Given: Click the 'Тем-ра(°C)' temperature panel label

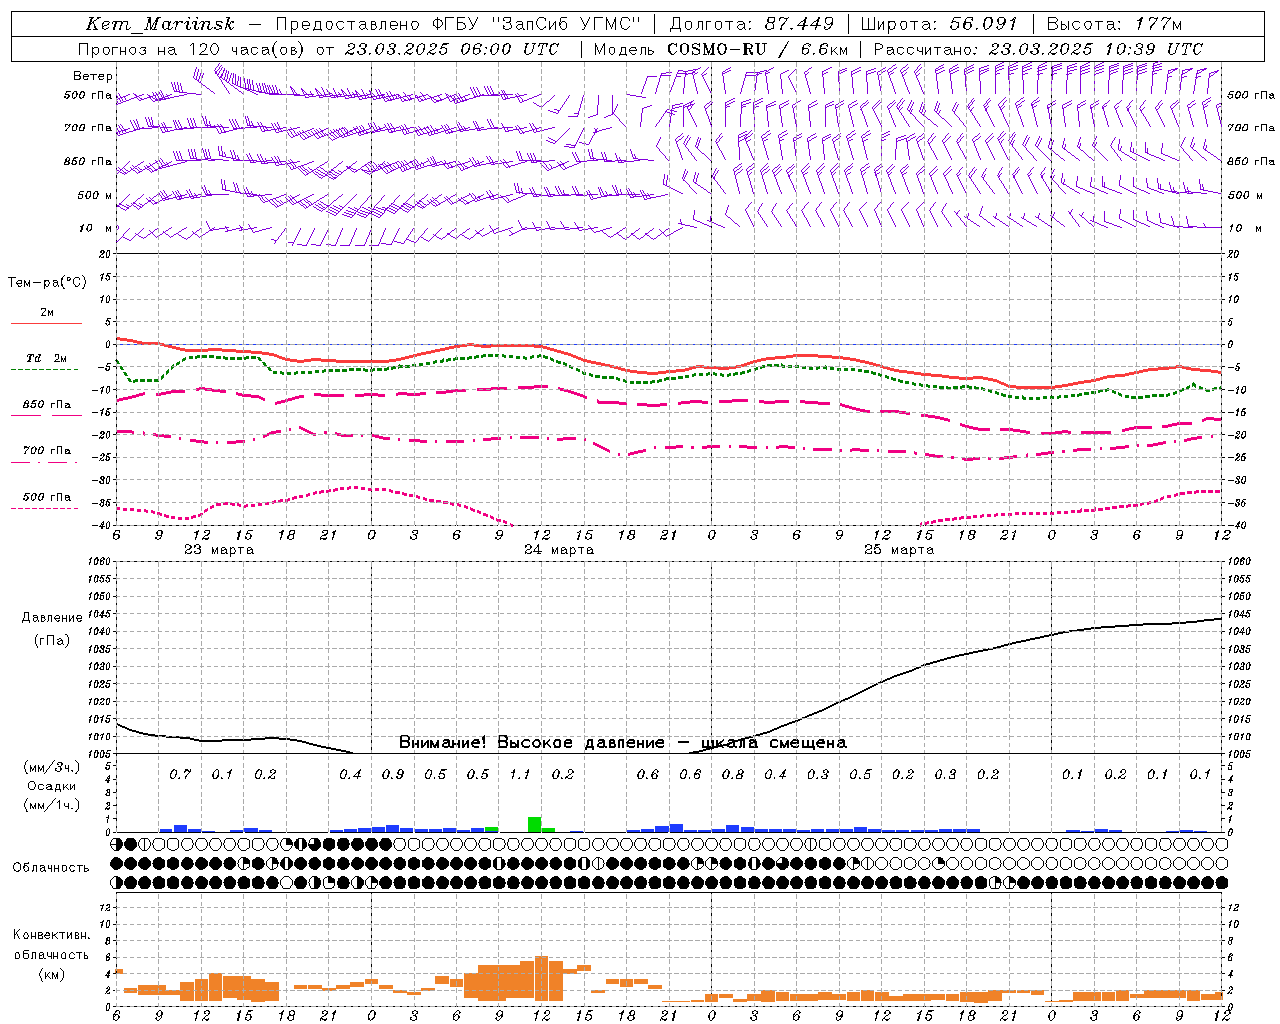Looking at the screenshot, I should pyautogui.click(x=47, y=283).
